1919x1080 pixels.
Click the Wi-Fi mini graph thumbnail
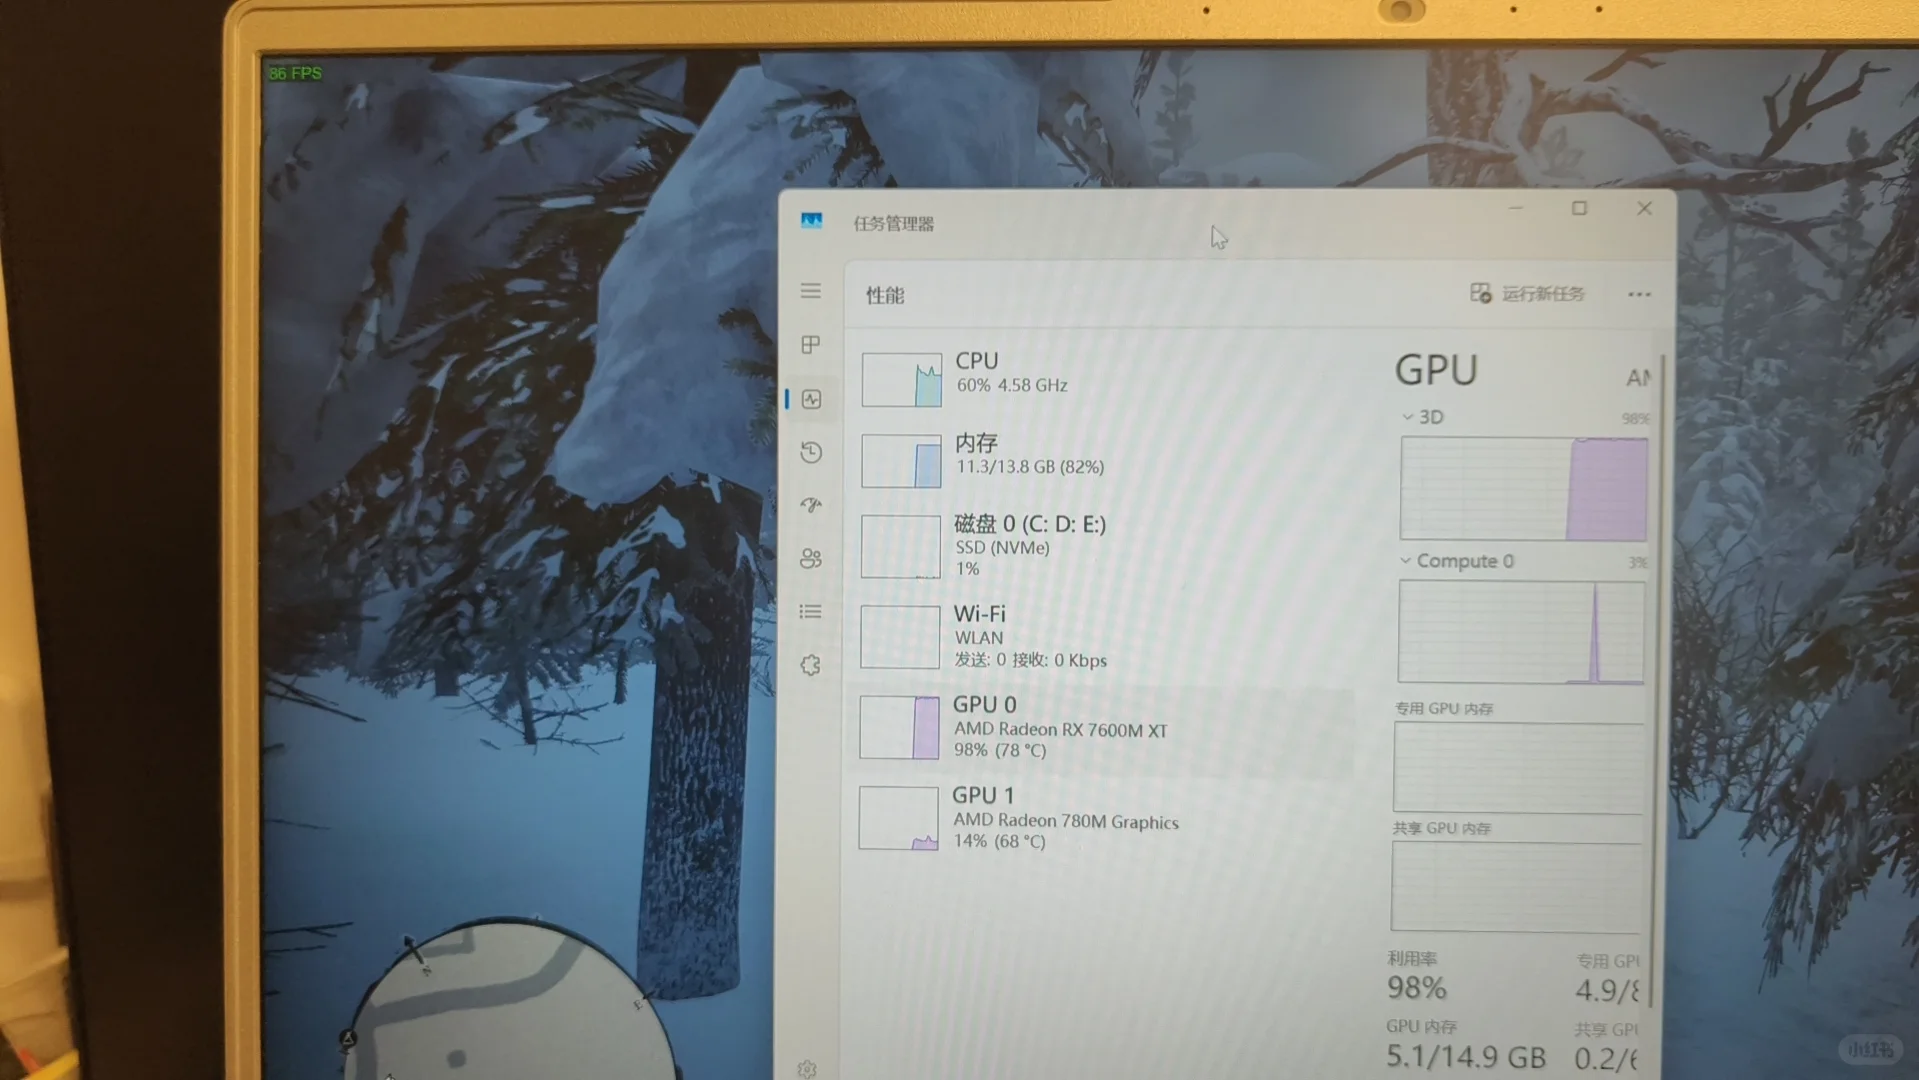click(x=900, y=637)
